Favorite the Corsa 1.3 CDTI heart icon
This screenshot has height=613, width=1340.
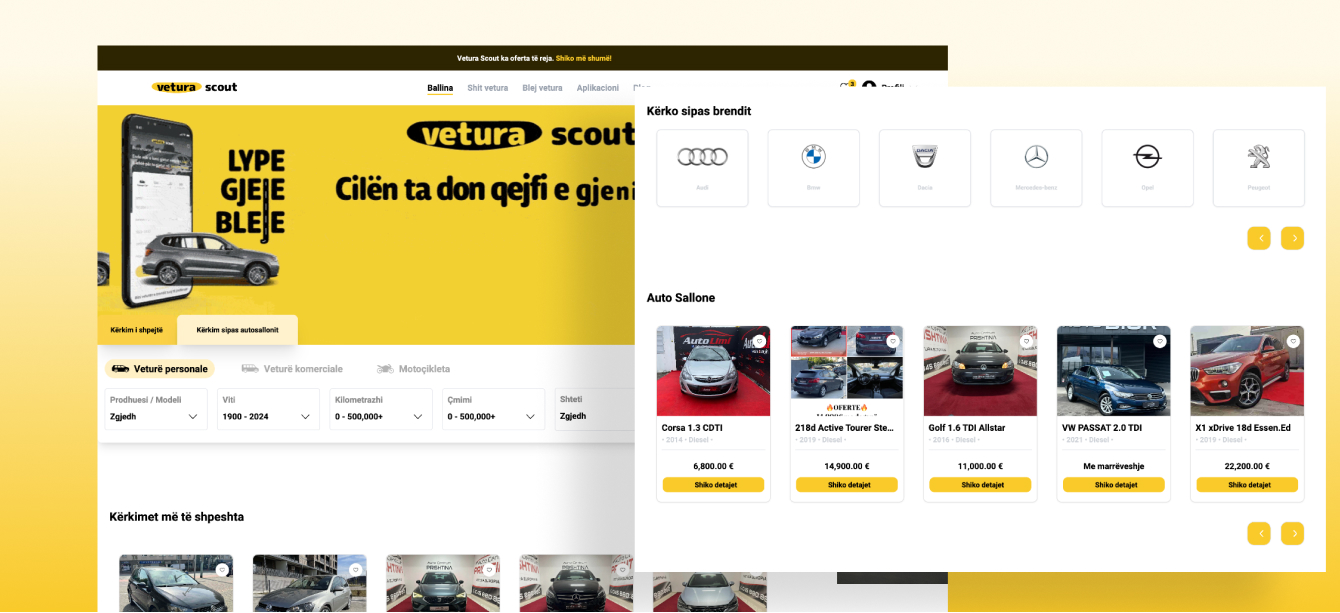[759, 341]
